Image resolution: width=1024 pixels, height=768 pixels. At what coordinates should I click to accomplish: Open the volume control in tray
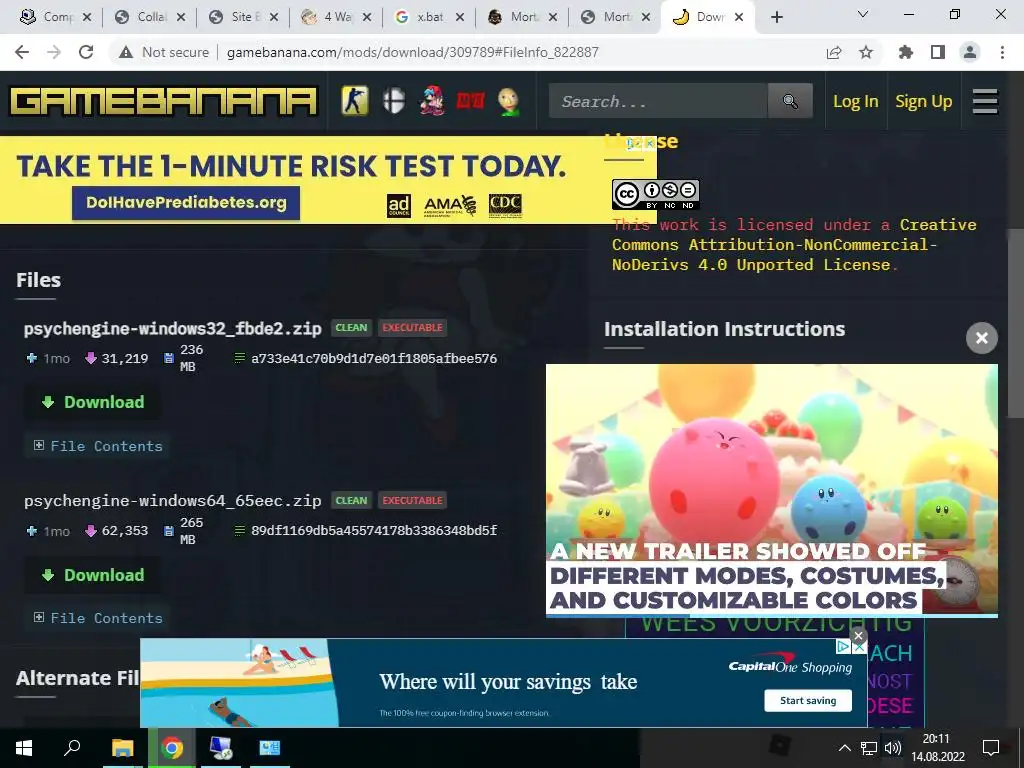point(892,748)
